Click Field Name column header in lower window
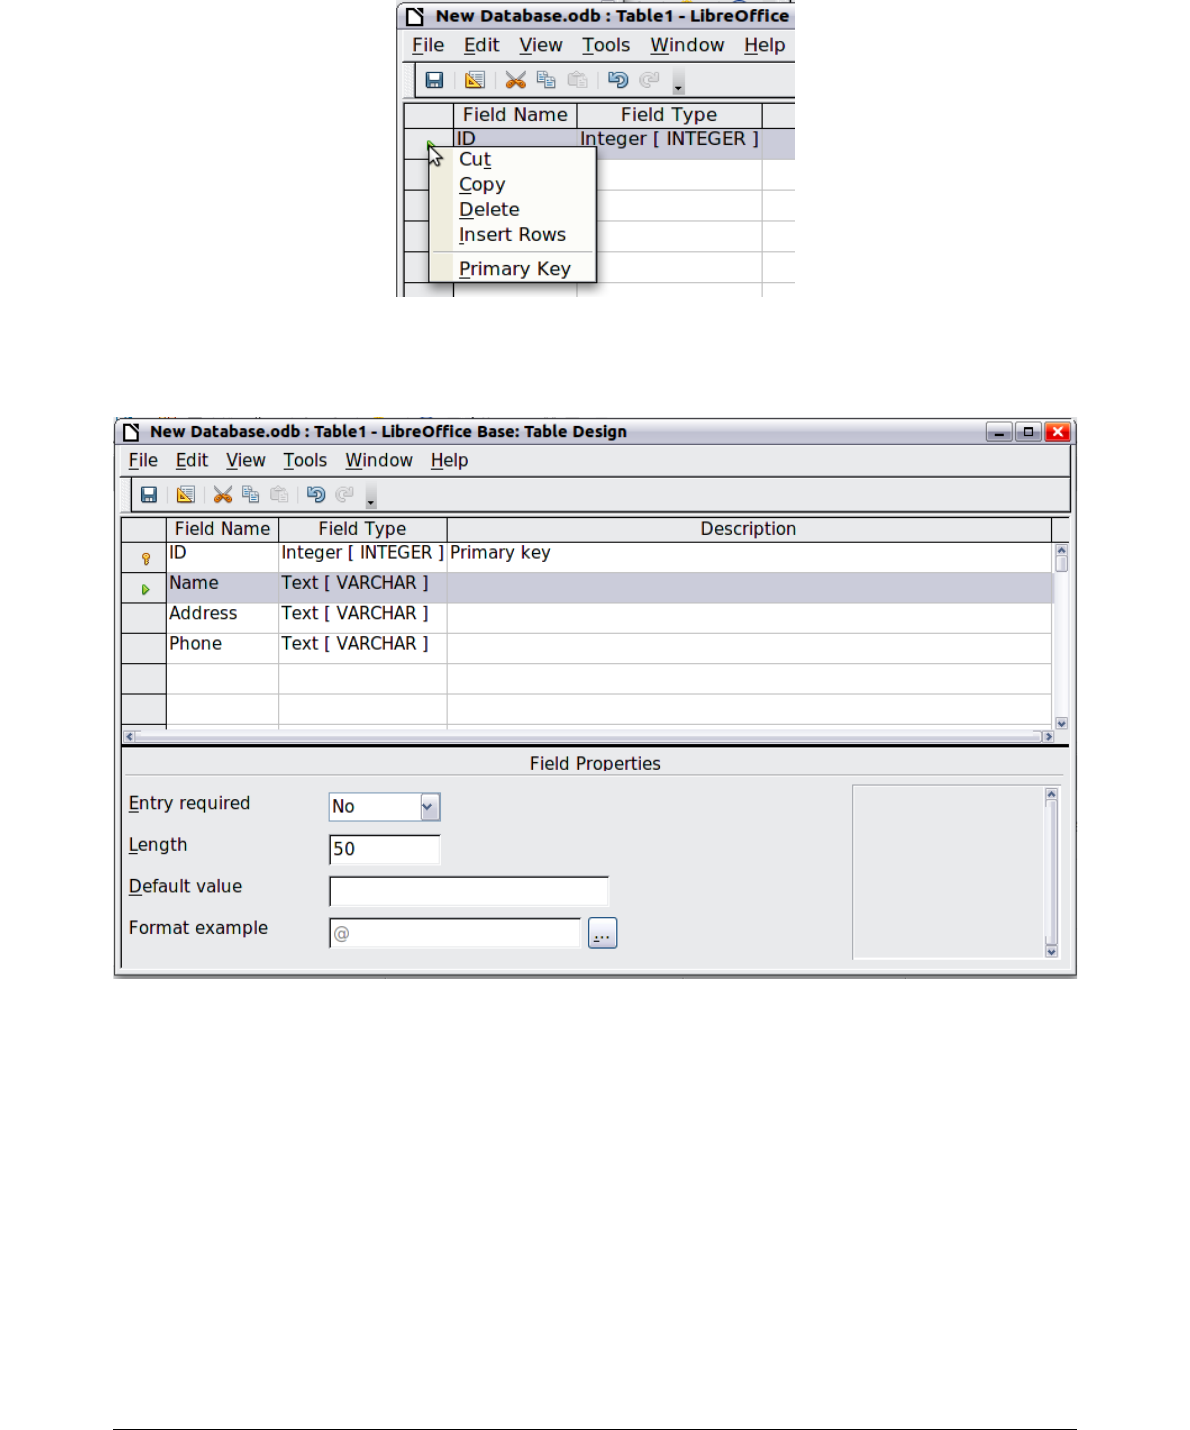The image size is (1190, 1430). pyautogui.click(x=222, y=529)
